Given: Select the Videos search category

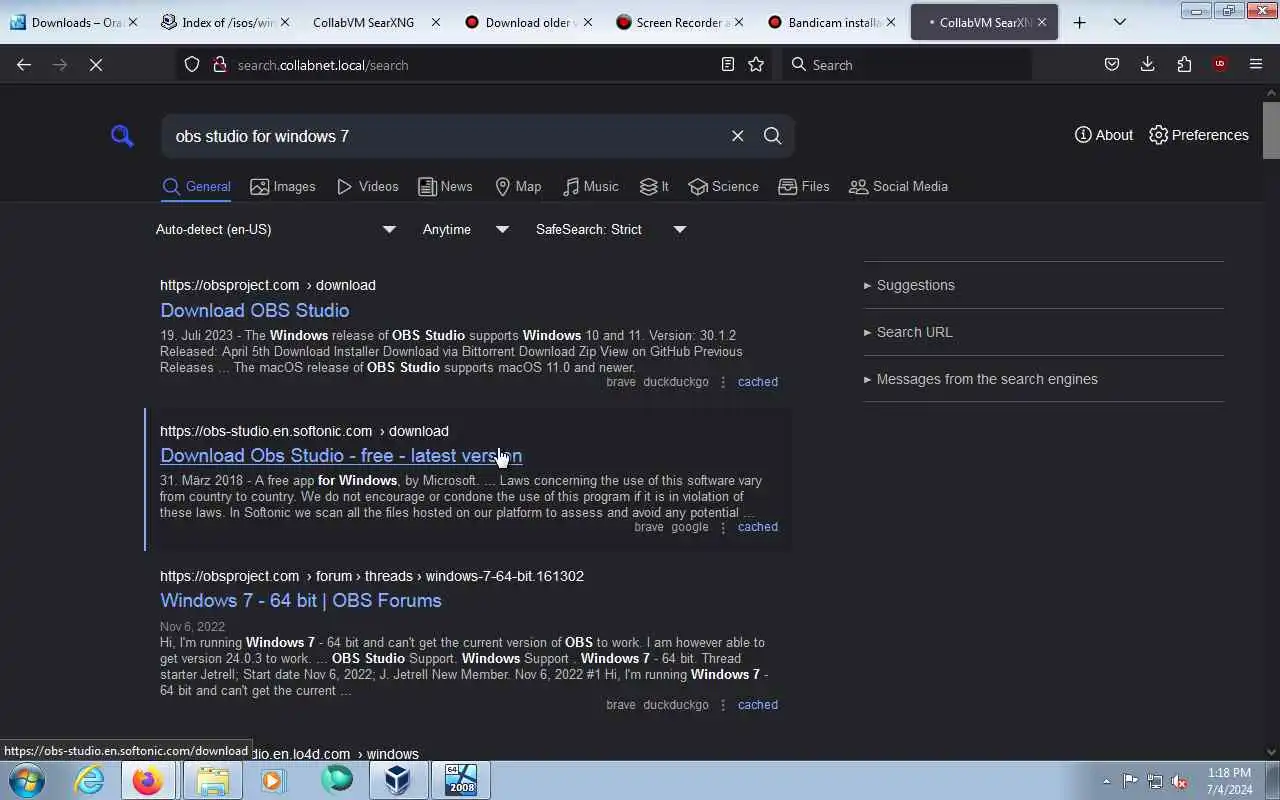Looking at the screenshot, I should (x=368, y=186).
